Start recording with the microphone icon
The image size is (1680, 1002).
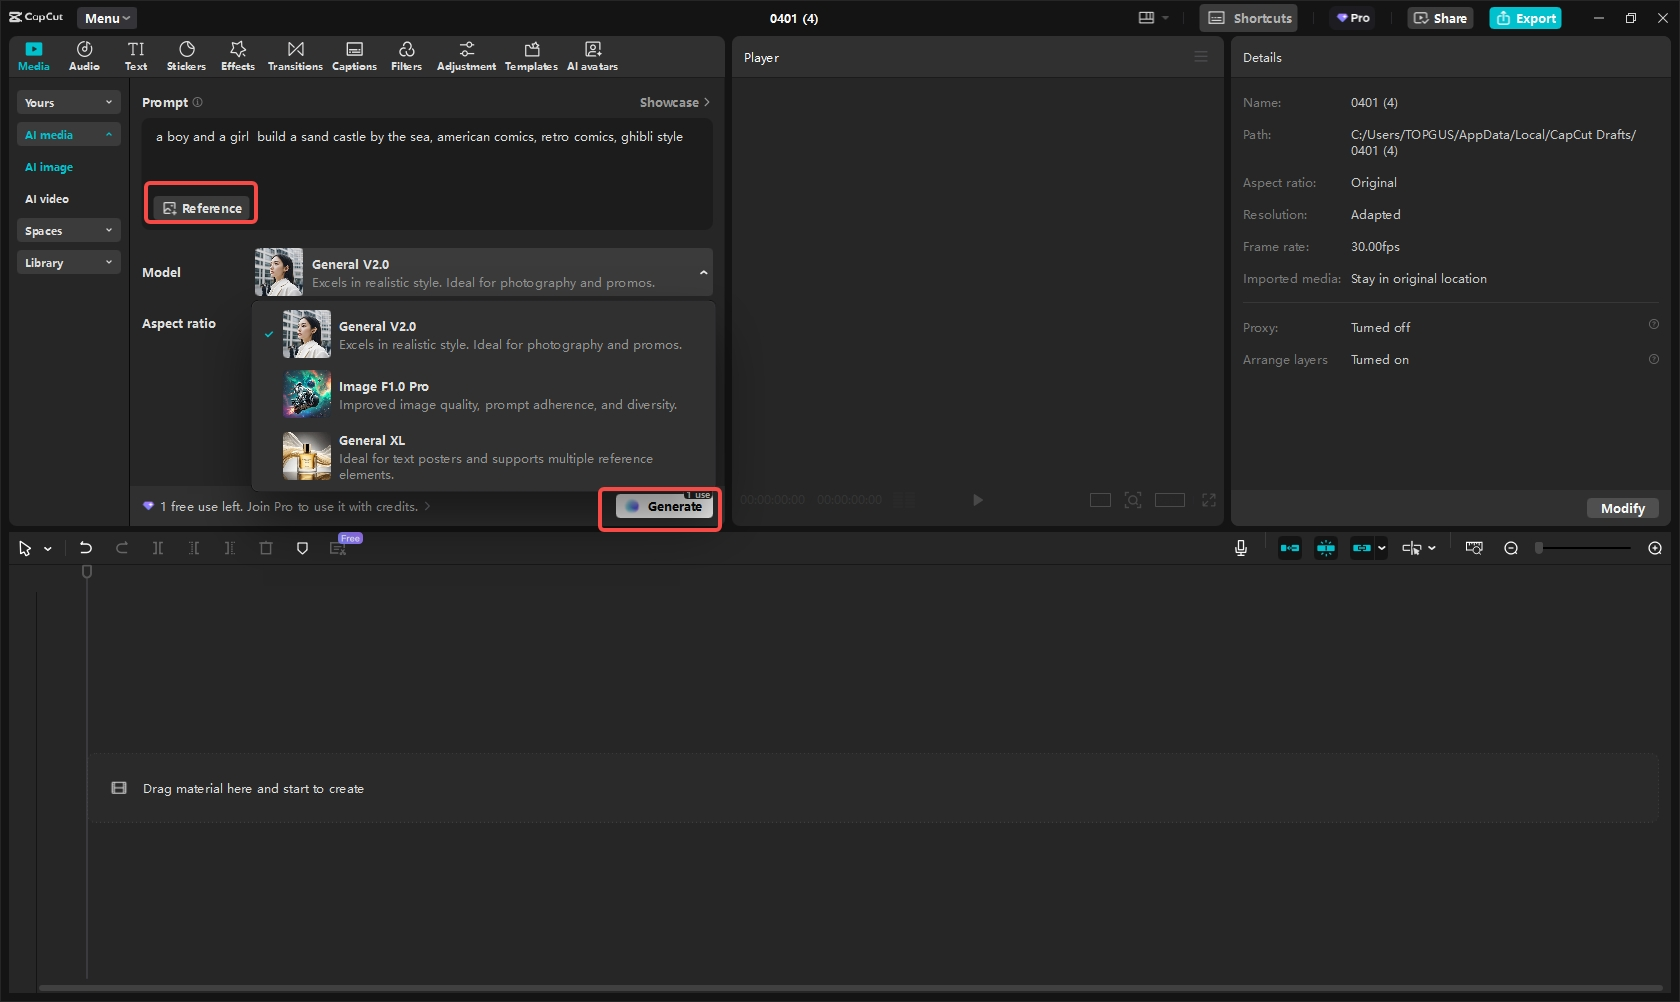(1240, 547)
